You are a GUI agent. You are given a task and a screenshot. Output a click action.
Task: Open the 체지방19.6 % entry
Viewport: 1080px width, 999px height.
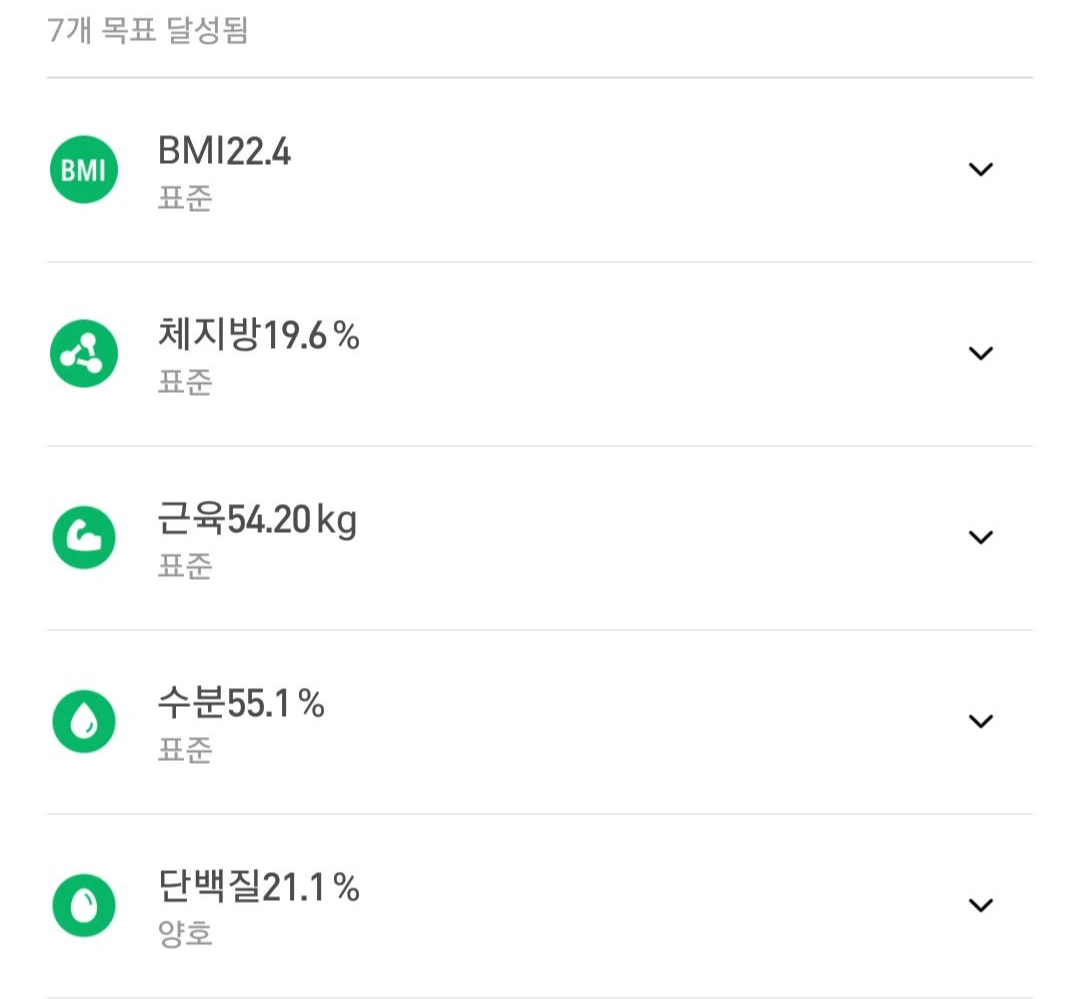(259, 335)
